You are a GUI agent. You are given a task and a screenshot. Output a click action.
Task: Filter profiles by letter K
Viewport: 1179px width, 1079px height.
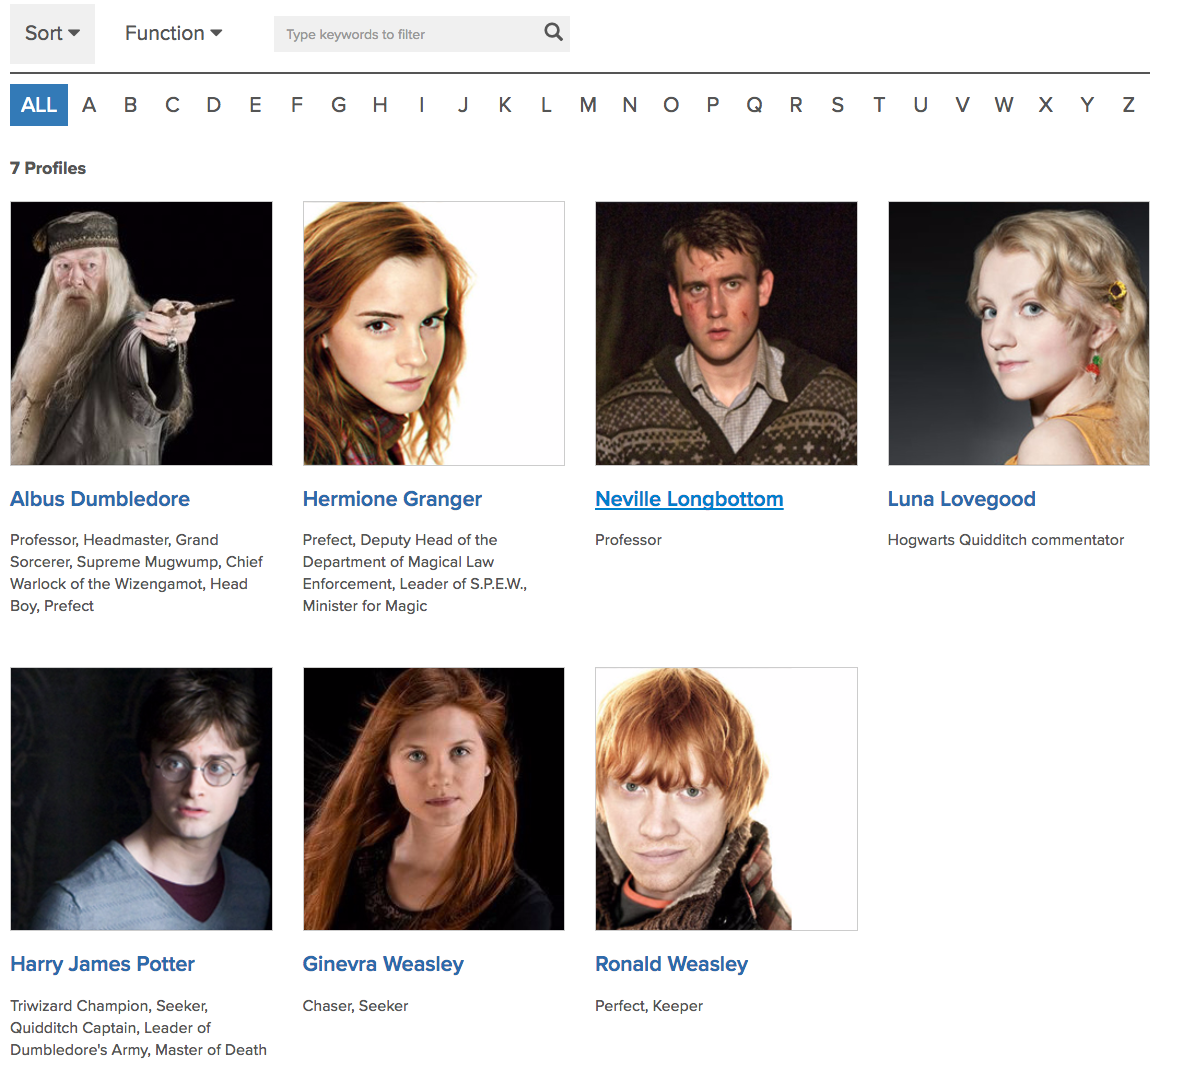(505, 105)
